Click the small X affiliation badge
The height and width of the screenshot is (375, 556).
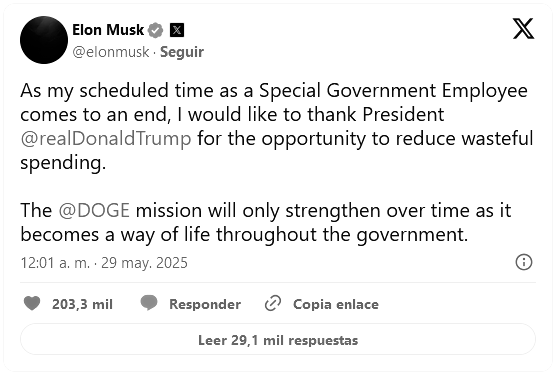pos(177,30)
